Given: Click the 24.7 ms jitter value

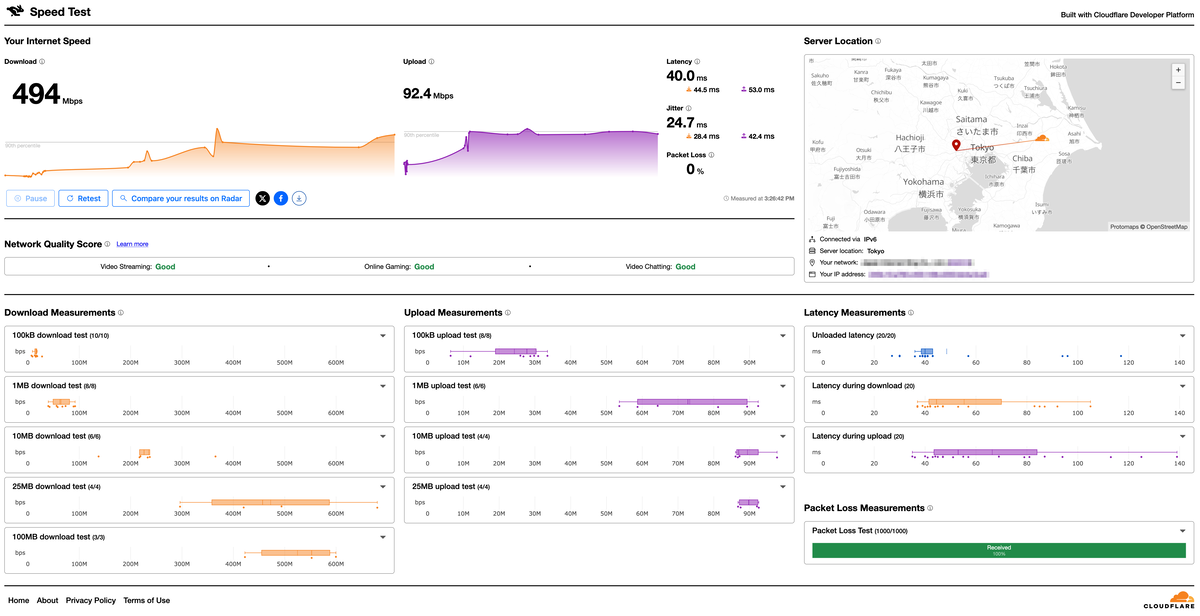Looking at the screenshot, I should tap(687, 123).
